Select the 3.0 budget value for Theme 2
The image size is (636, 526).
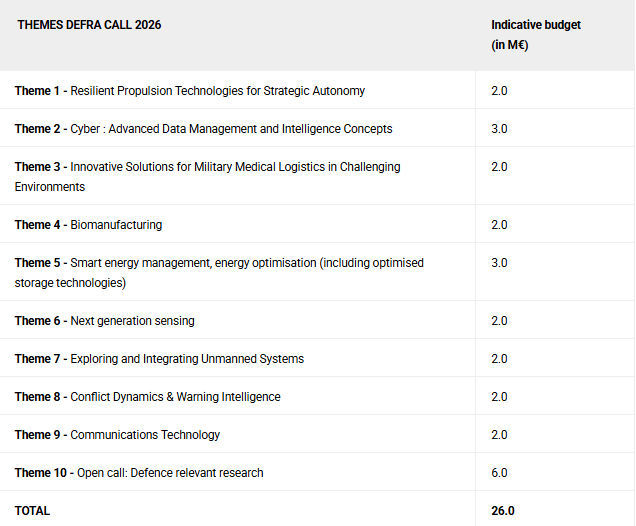click(x=499, y=129)
